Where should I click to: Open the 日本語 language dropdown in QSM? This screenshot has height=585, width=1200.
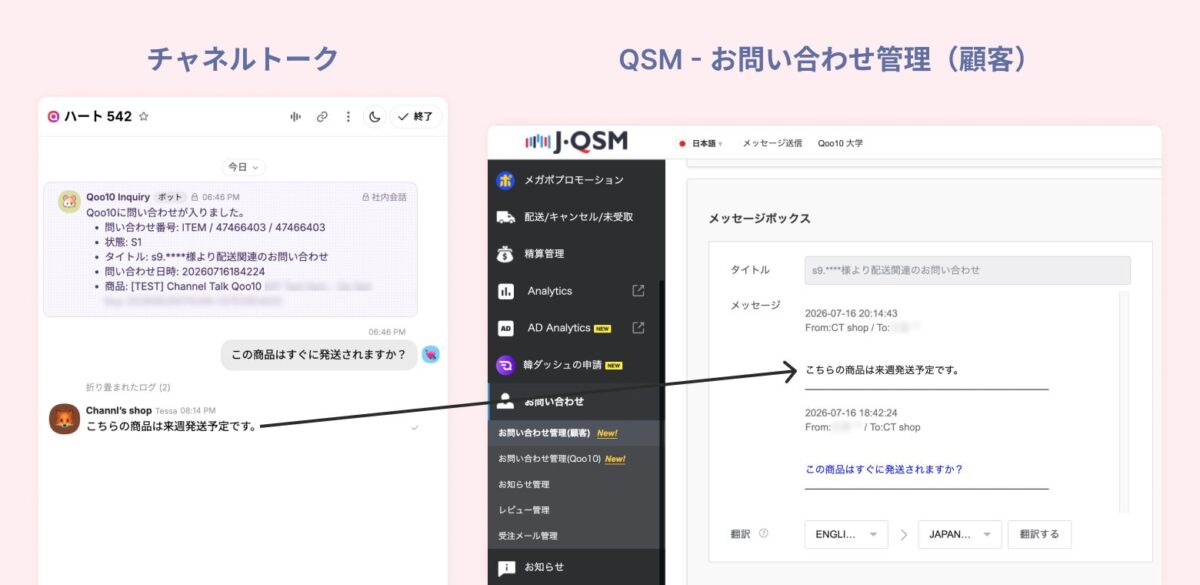701,144
